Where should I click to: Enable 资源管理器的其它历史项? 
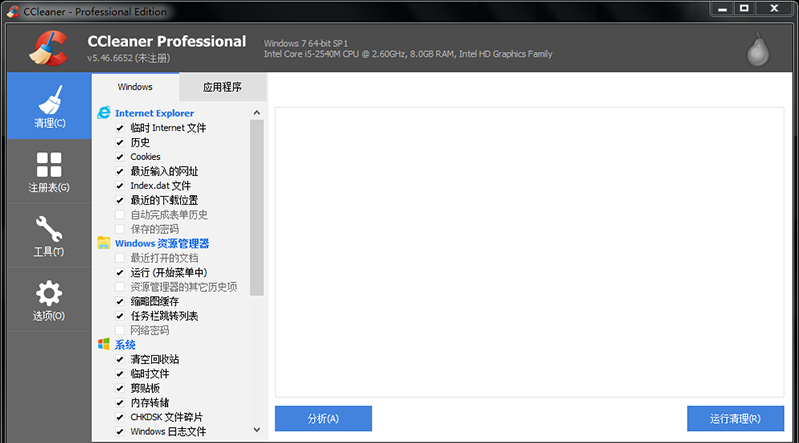pos(120,287)
